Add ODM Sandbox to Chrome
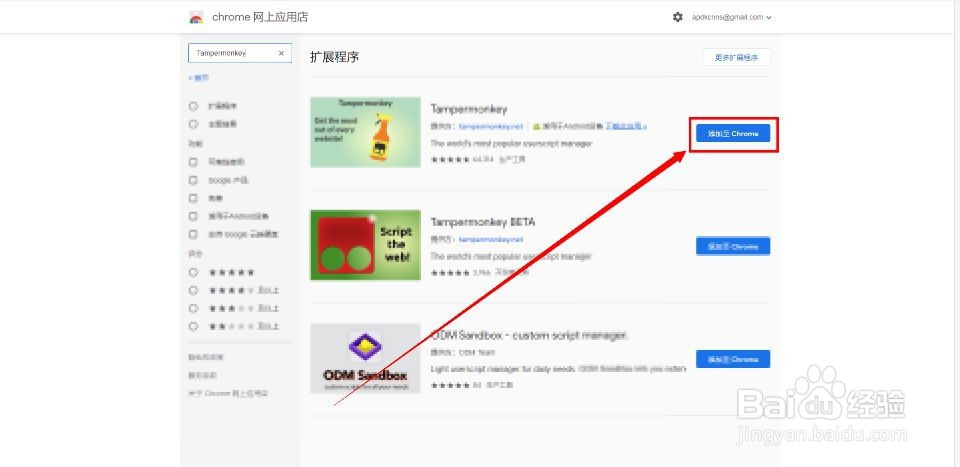The width and height of the screenshot is (960, 467). coord(733,359)
